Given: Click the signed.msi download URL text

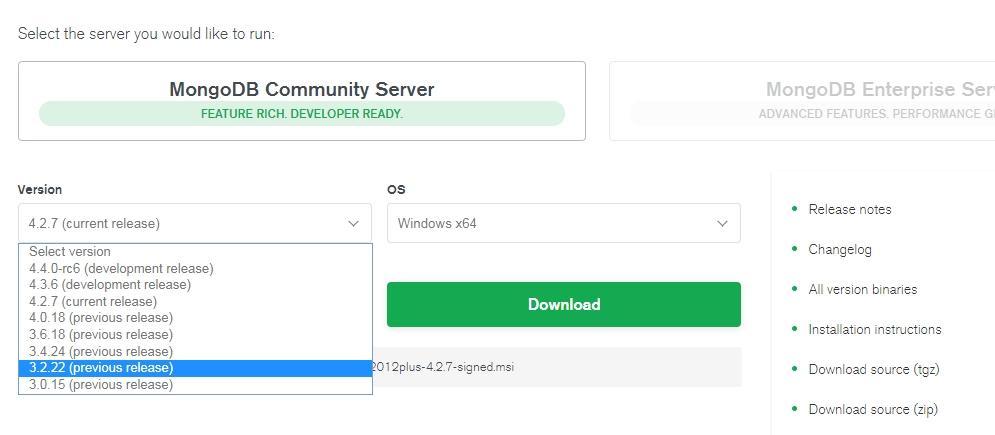Looking at the screenshot, I should 442,367.
